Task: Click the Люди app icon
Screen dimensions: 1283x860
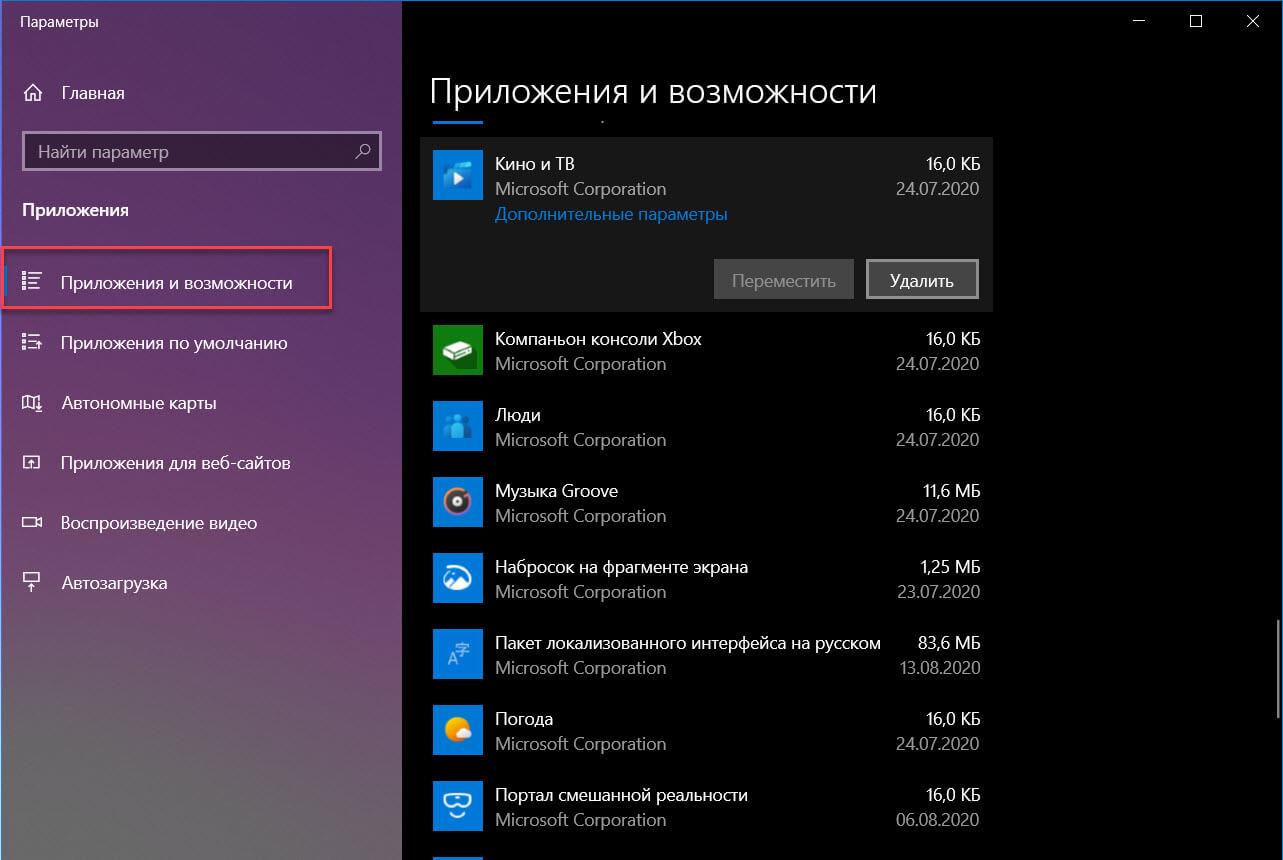Action: click(x=458, y=427)
